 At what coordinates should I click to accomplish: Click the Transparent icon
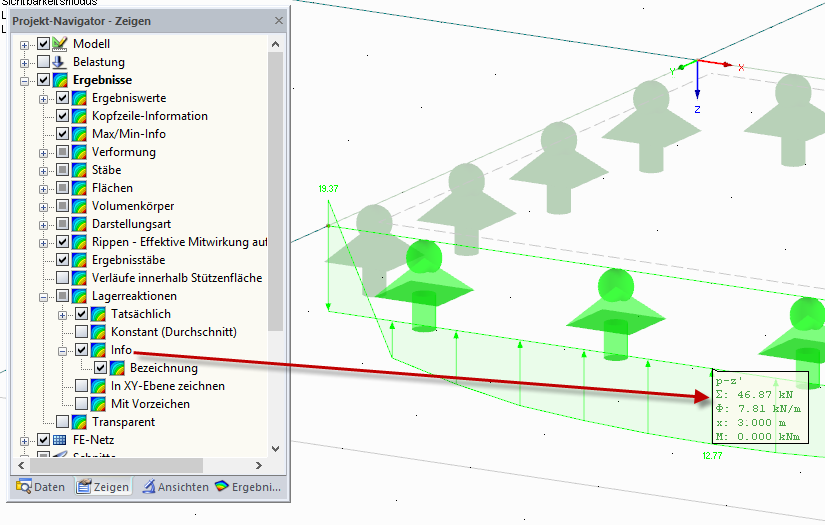(79, 422)
